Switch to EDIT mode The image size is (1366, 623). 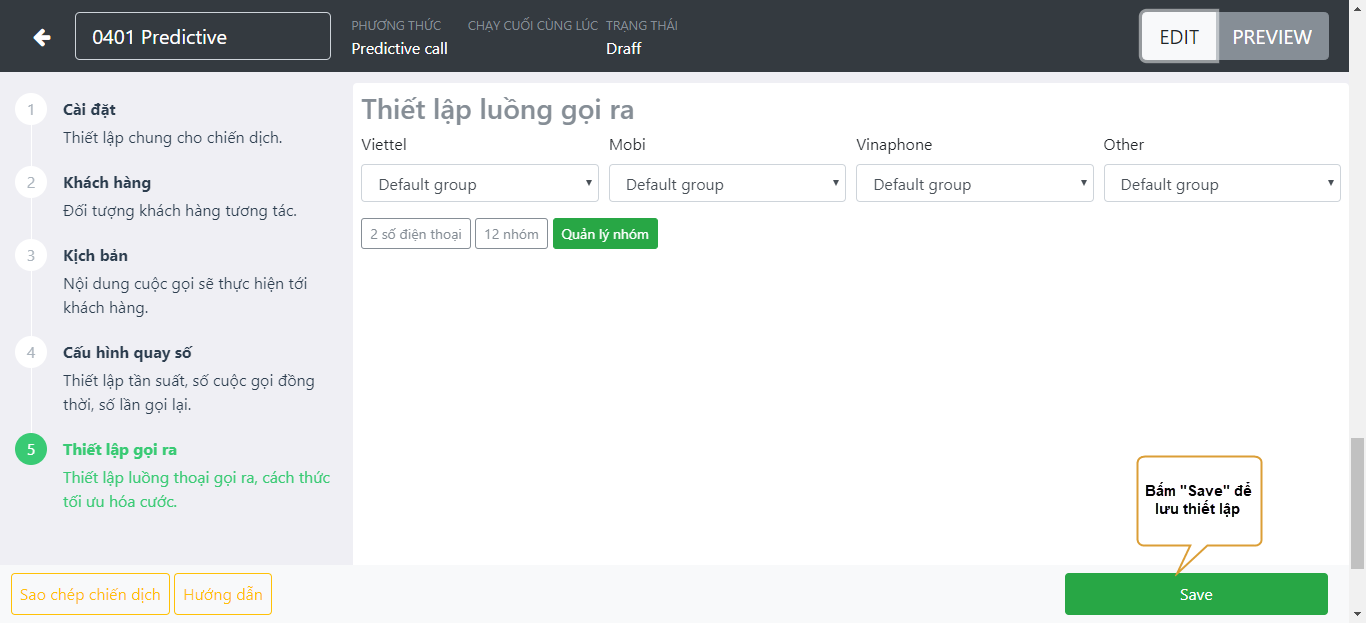pyautogui.click(x=1179, y=37)
